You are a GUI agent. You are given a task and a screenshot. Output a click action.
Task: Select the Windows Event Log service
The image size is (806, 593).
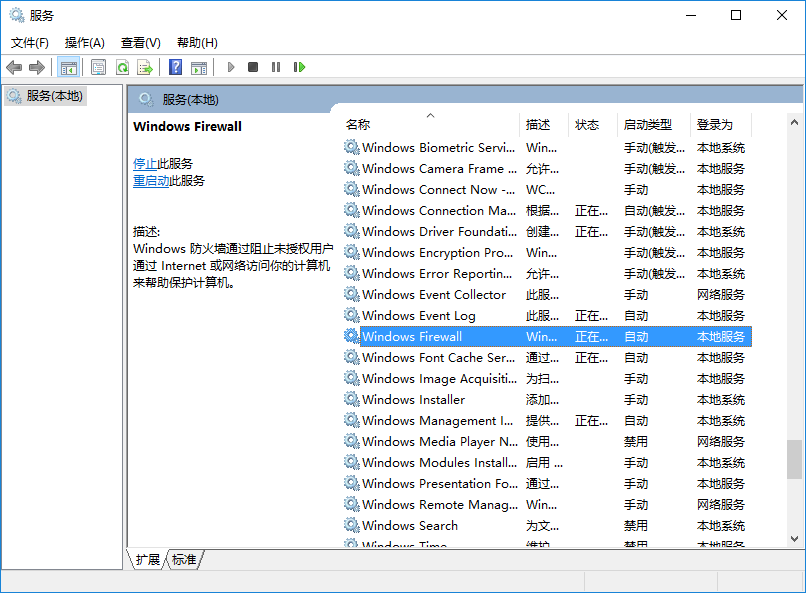coord(420,315)
